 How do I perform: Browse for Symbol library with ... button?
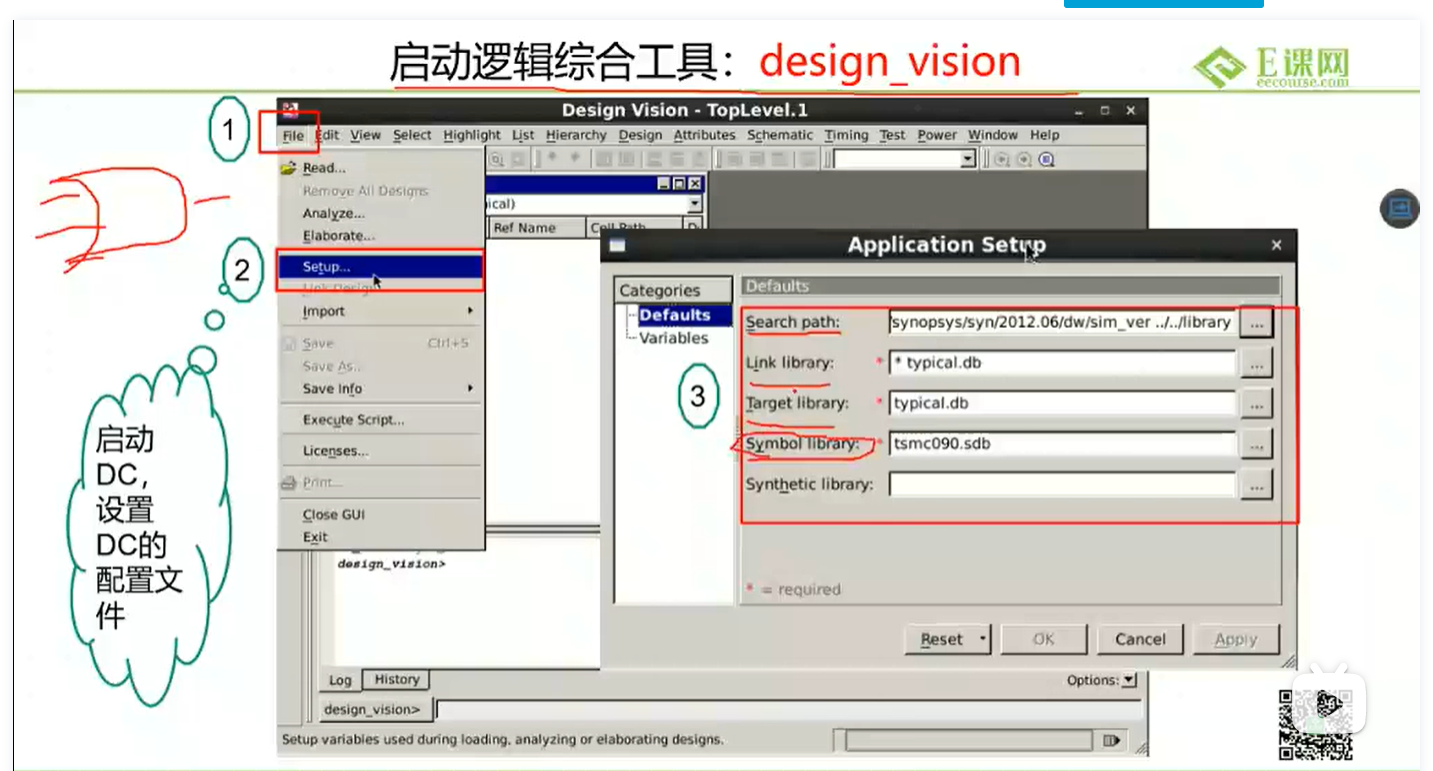(x=1256, y=444)
